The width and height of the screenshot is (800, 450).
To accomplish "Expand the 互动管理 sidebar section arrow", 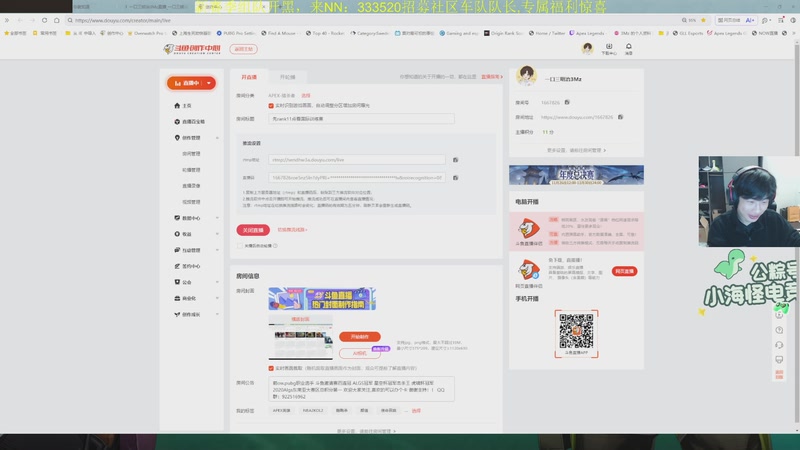I will (217, 250).
